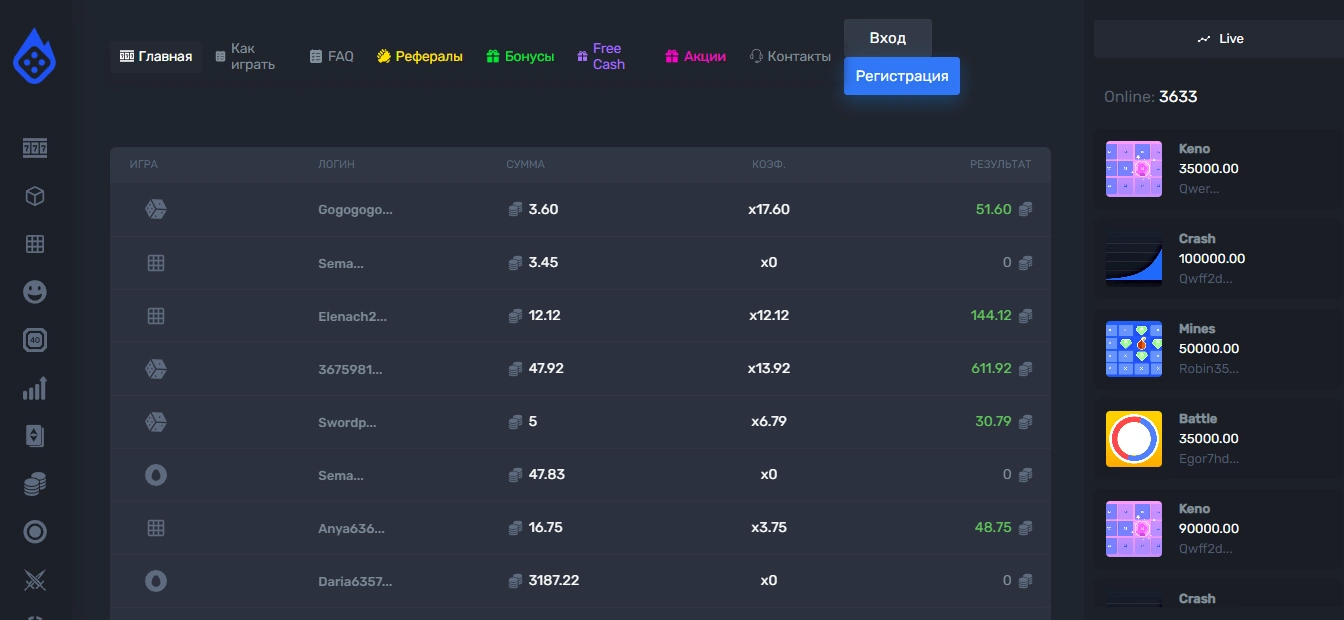Click the blue flame dice logo
This screenshot has height=620, width=1344.
[x=35, y=54]
